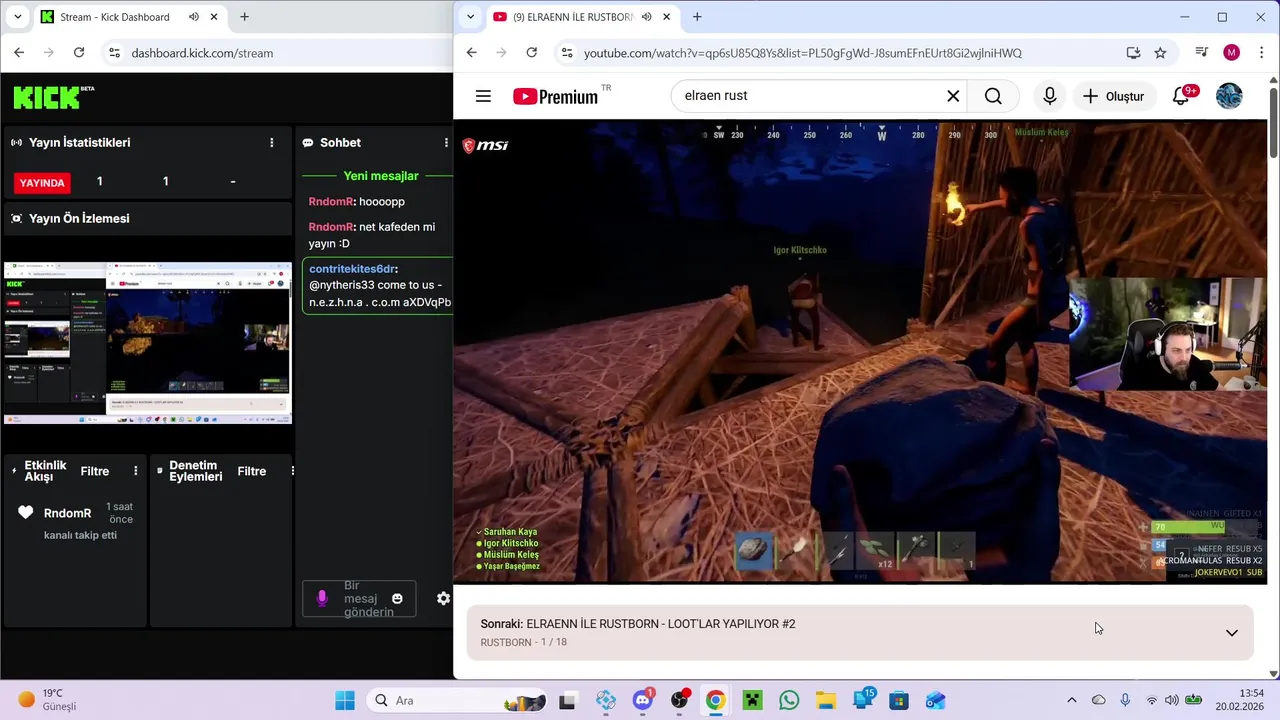Open Denetim Eylemleri options menu
1280x720 pixels.
(292, 471)
